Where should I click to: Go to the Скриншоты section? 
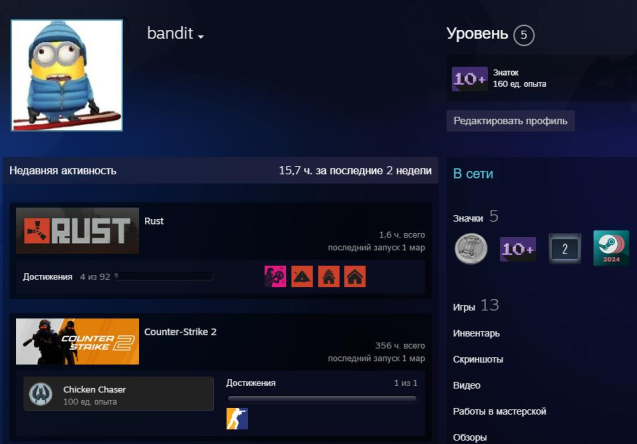coord(478,360)
